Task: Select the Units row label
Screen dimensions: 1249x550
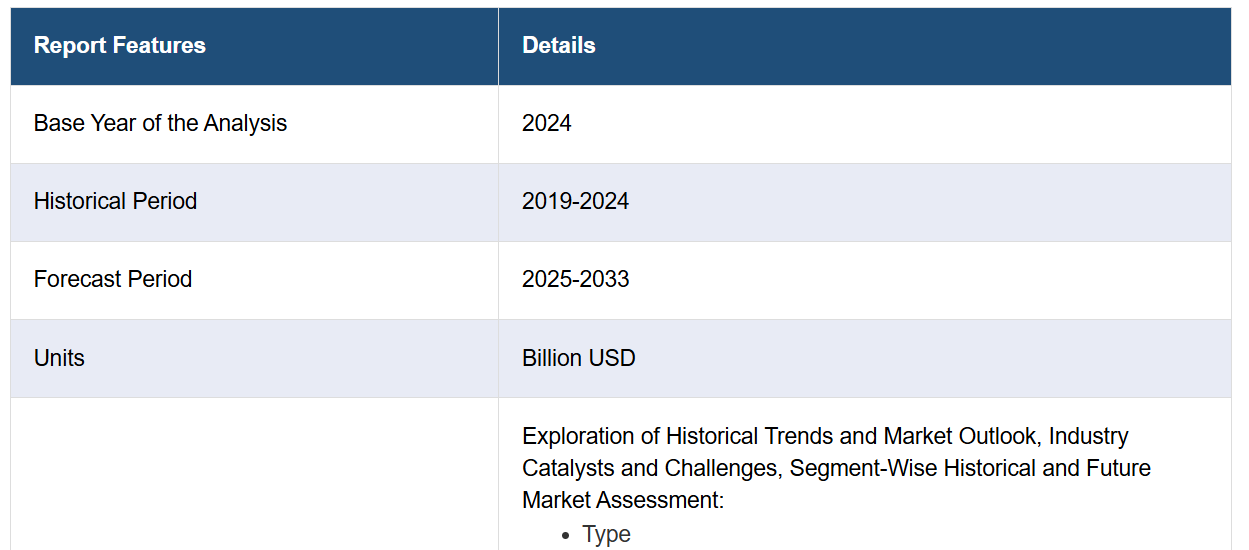Action: [59, 358]
